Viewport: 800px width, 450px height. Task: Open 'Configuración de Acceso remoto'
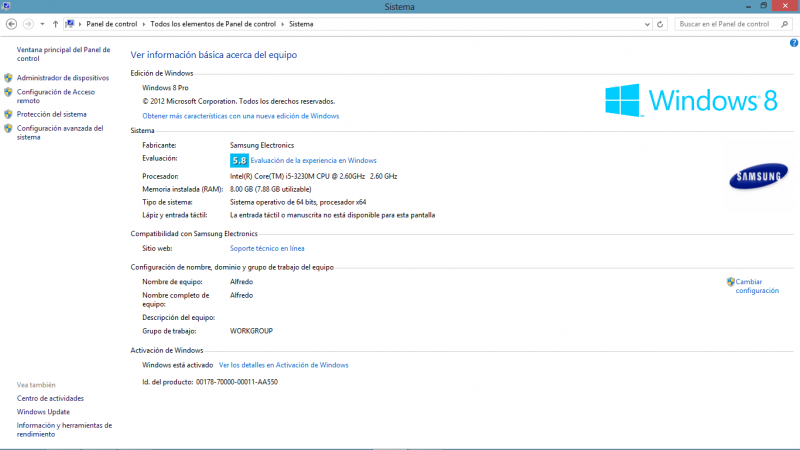click(56, 96)
